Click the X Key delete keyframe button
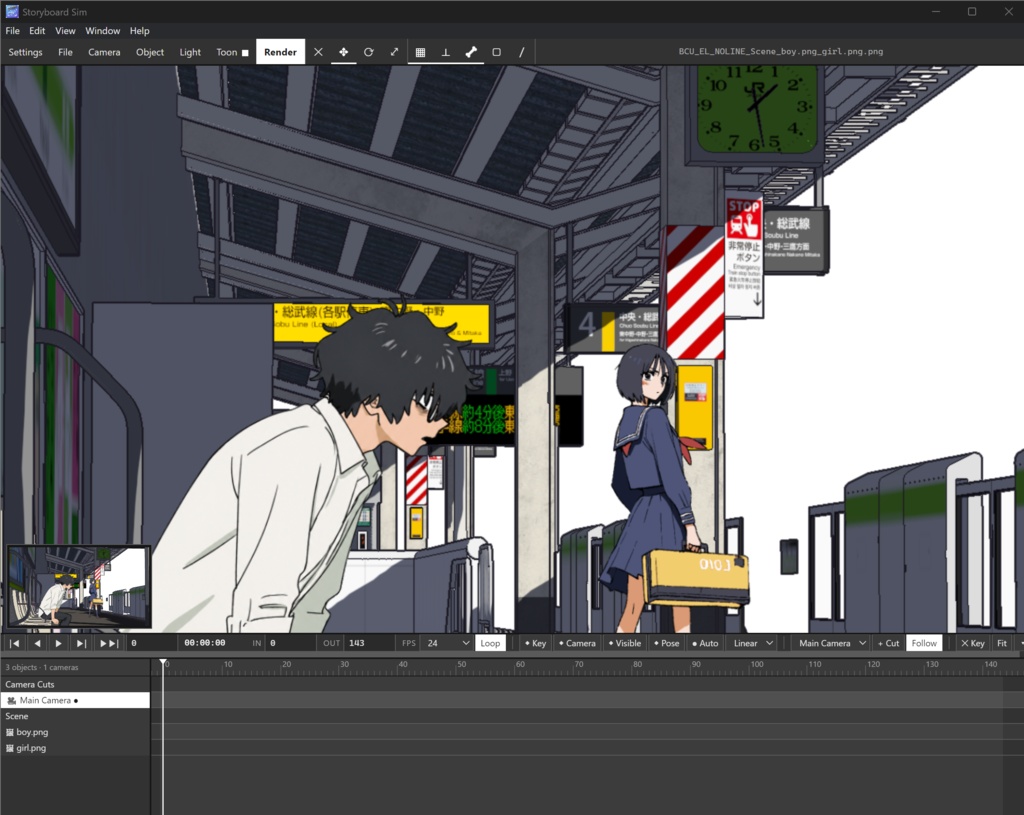The image size is (1024, 815). pyautogui.click(x=972, y=643)
